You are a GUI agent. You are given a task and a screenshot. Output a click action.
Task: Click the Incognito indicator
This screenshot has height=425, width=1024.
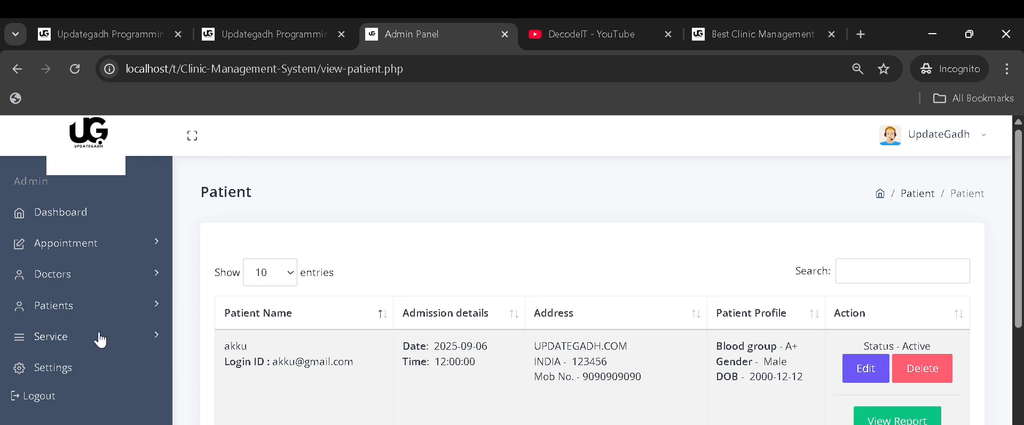(x=950, y=69)
